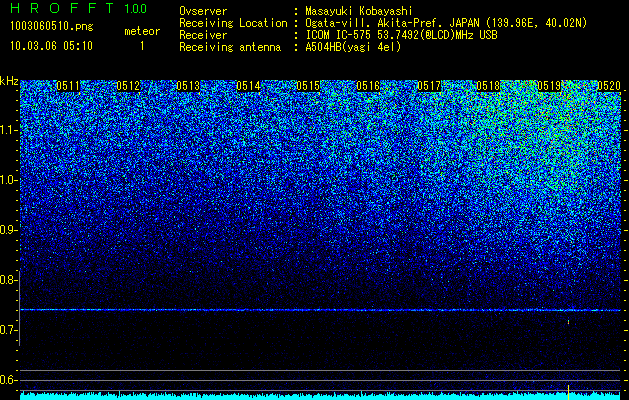The height and width of the screenshot is (400, 629).
Task: Click the 0516 time marker
Action: (x=368, y=85)
